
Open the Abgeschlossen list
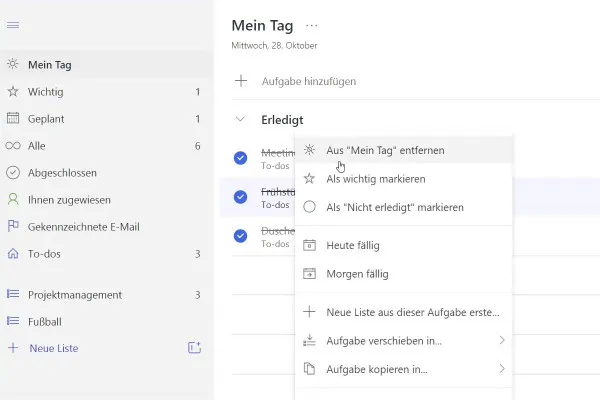[106, 173]
